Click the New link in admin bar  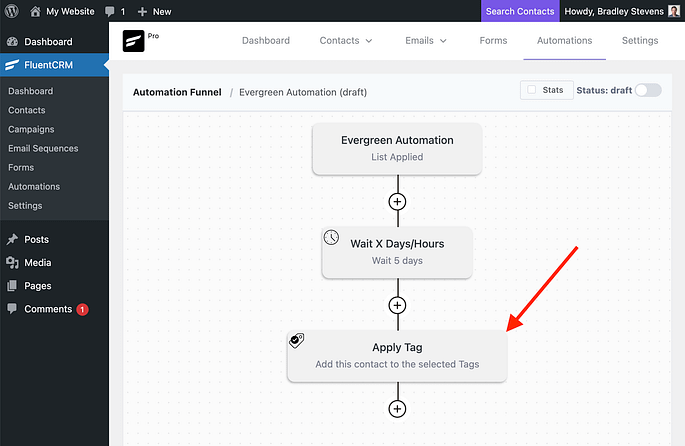[162, 12]
